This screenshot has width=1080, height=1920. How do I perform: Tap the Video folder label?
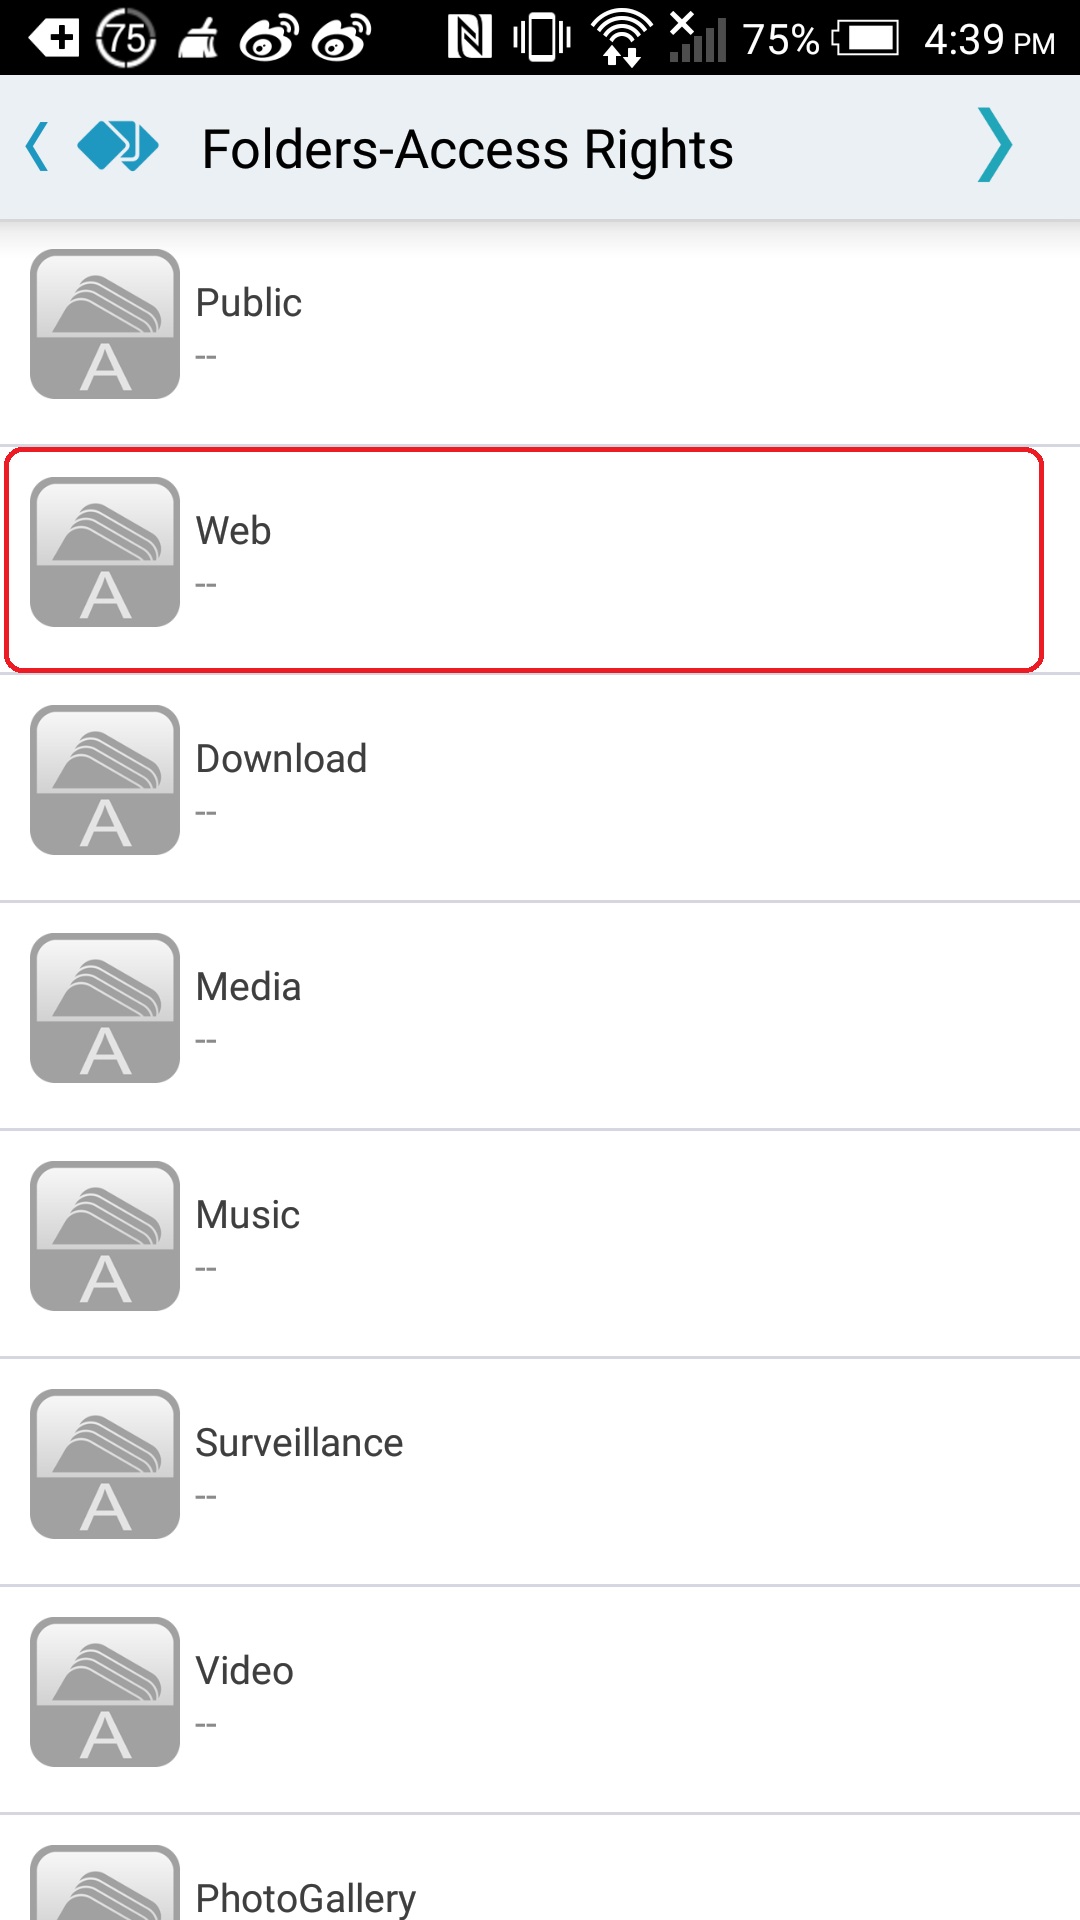[x=244, y=1671]
